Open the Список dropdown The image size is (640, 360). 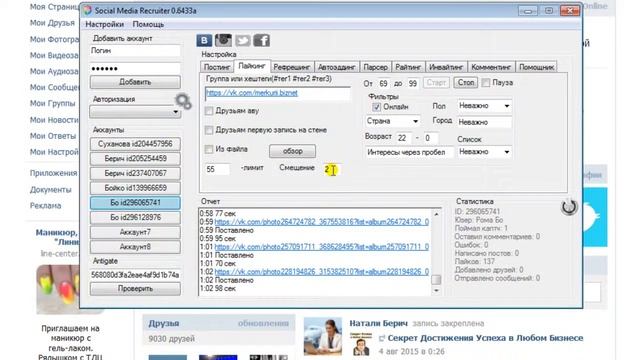click(484, 152)
